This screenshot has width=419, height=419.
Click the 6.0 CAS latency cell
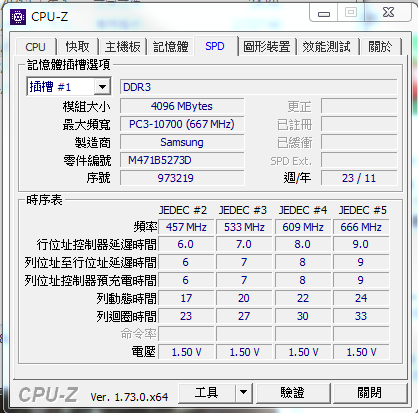[x=186, y=244]
